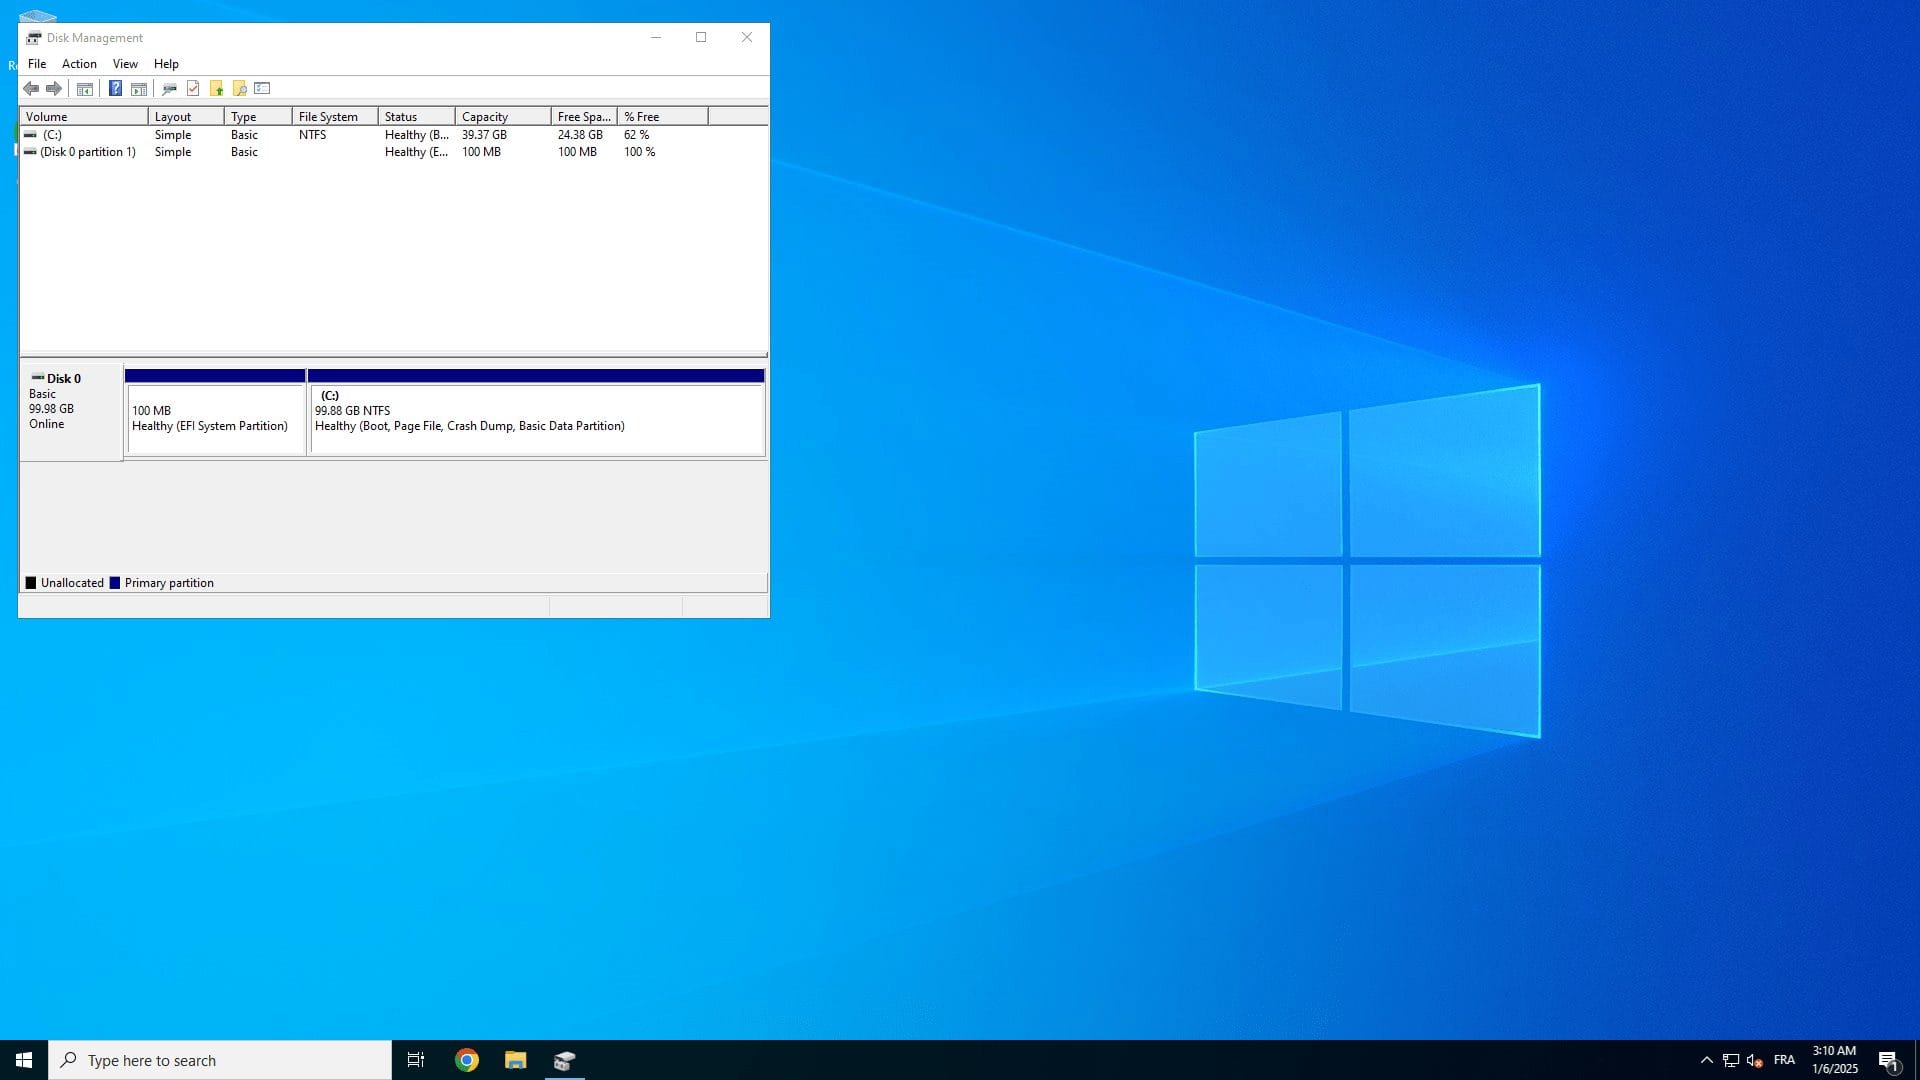Click the folder with magnifier icon
Image resolution: width=1920 pixels, height=1080 pixels.
click(239, 89)
